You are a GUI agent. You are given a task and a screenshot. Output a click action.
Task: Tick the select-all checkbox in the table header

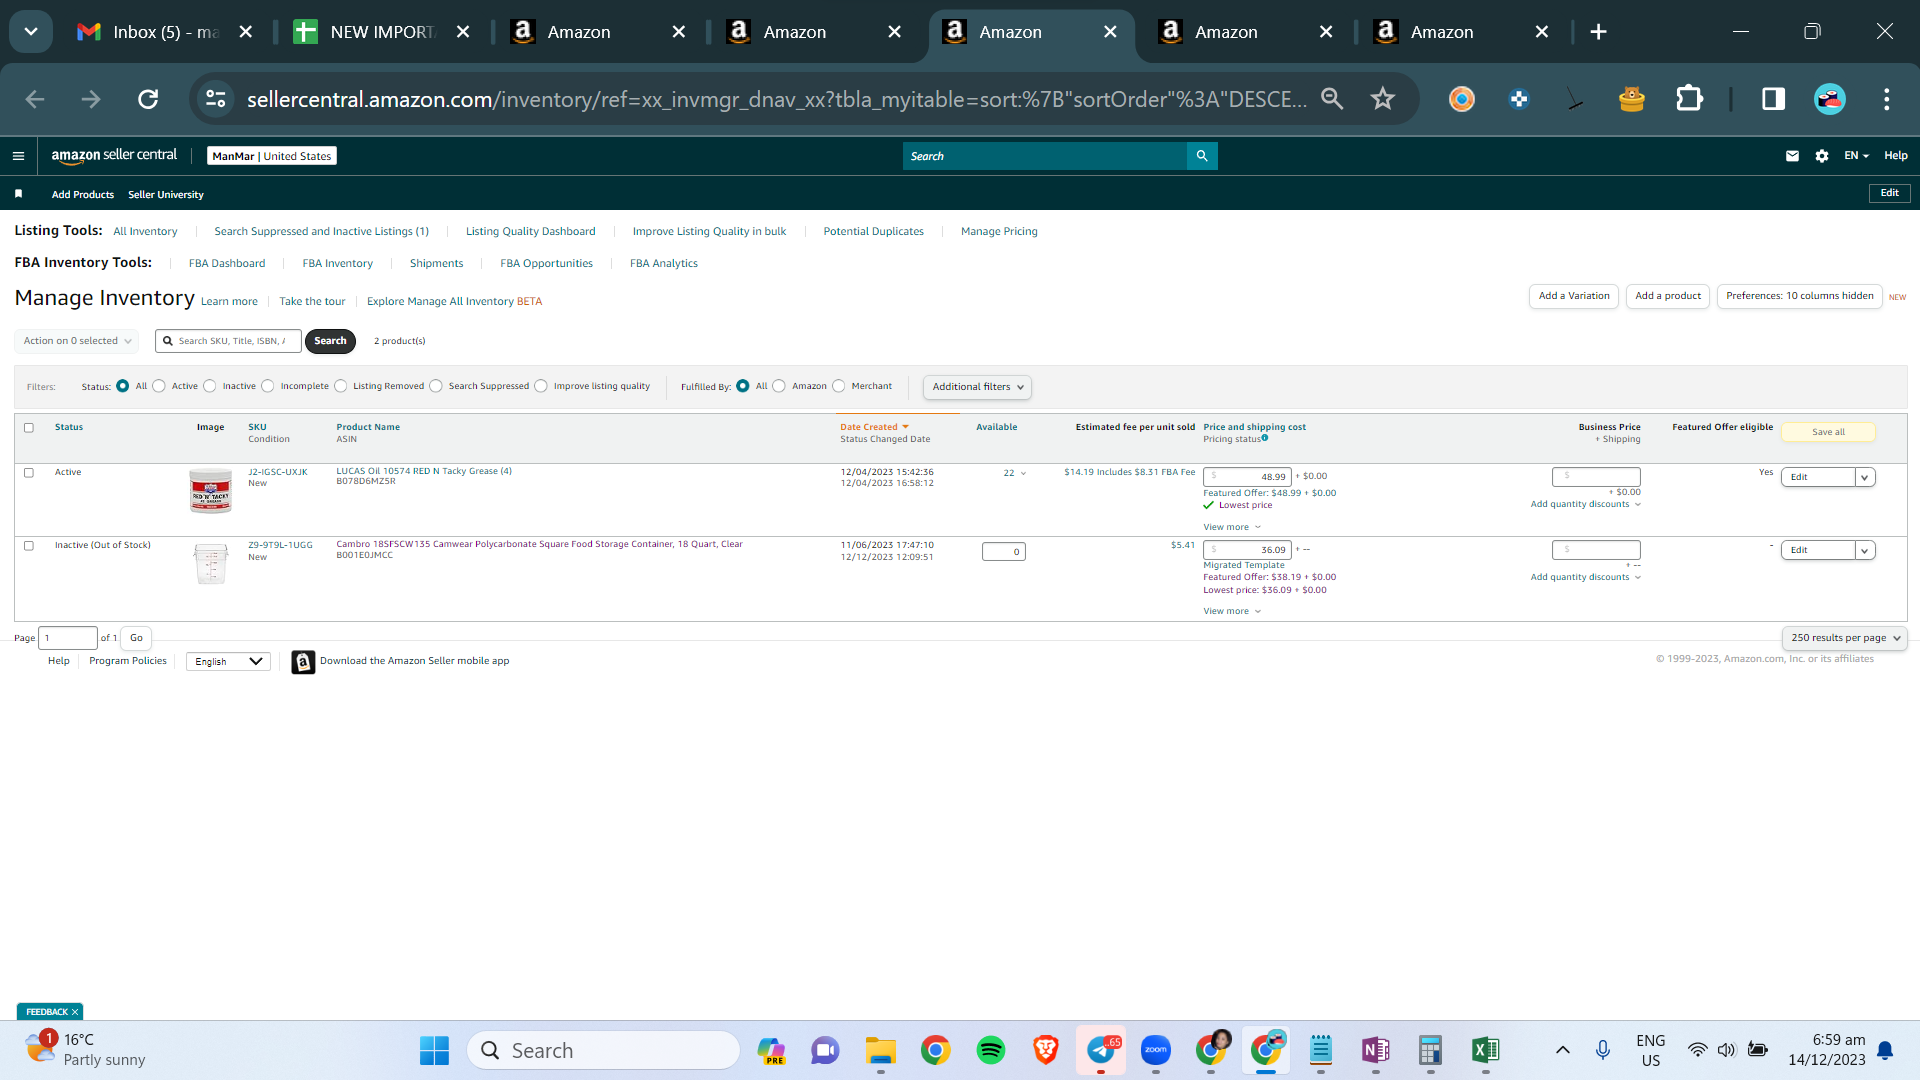(29, 428)
